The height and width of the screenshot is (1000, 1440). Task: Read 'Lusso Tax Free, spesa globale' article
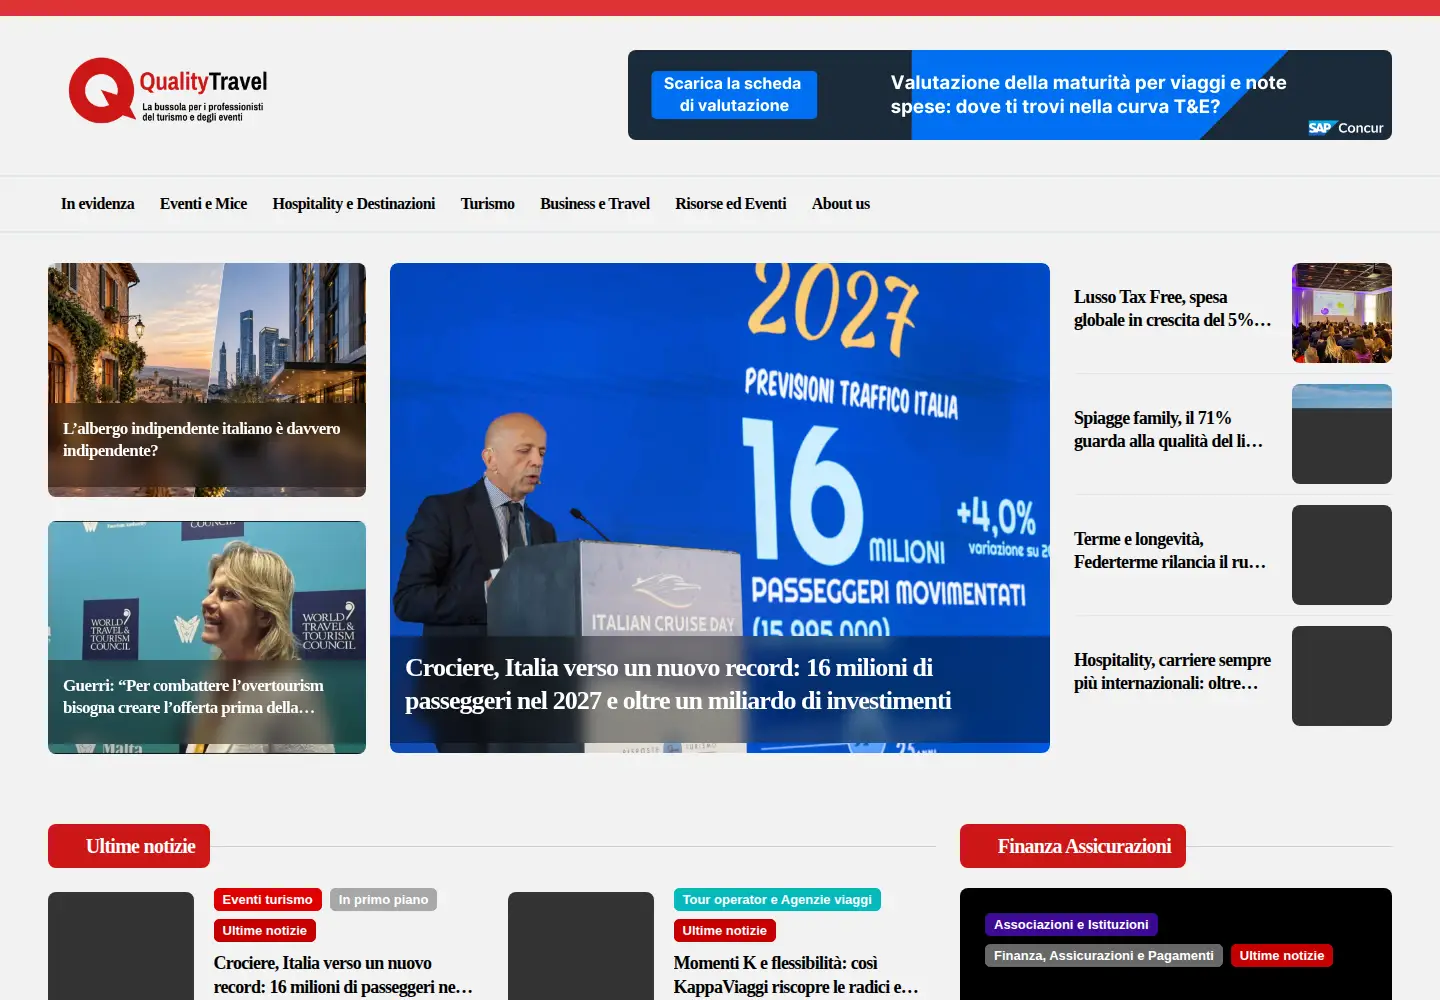tap(1172, 308)
